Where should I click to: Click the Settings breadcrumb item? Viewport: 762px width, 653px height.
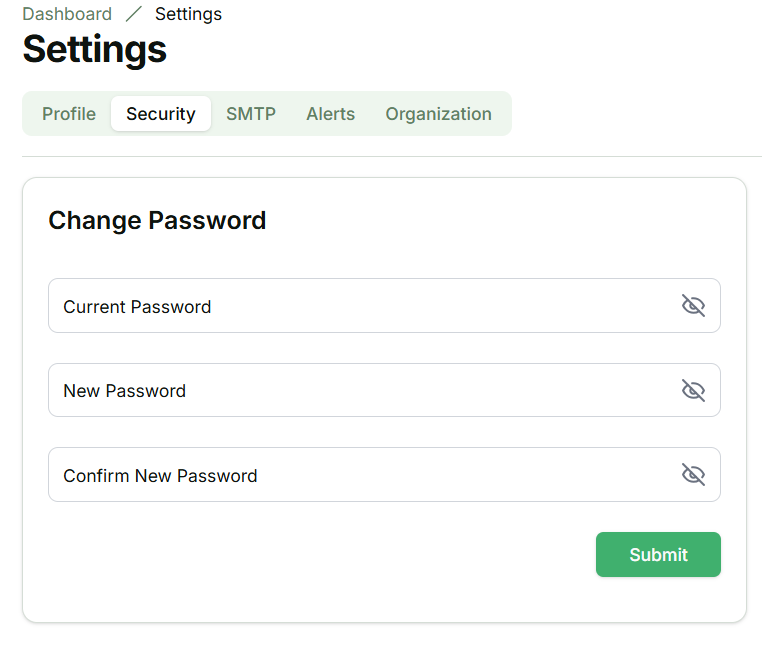tap(188, 14)
